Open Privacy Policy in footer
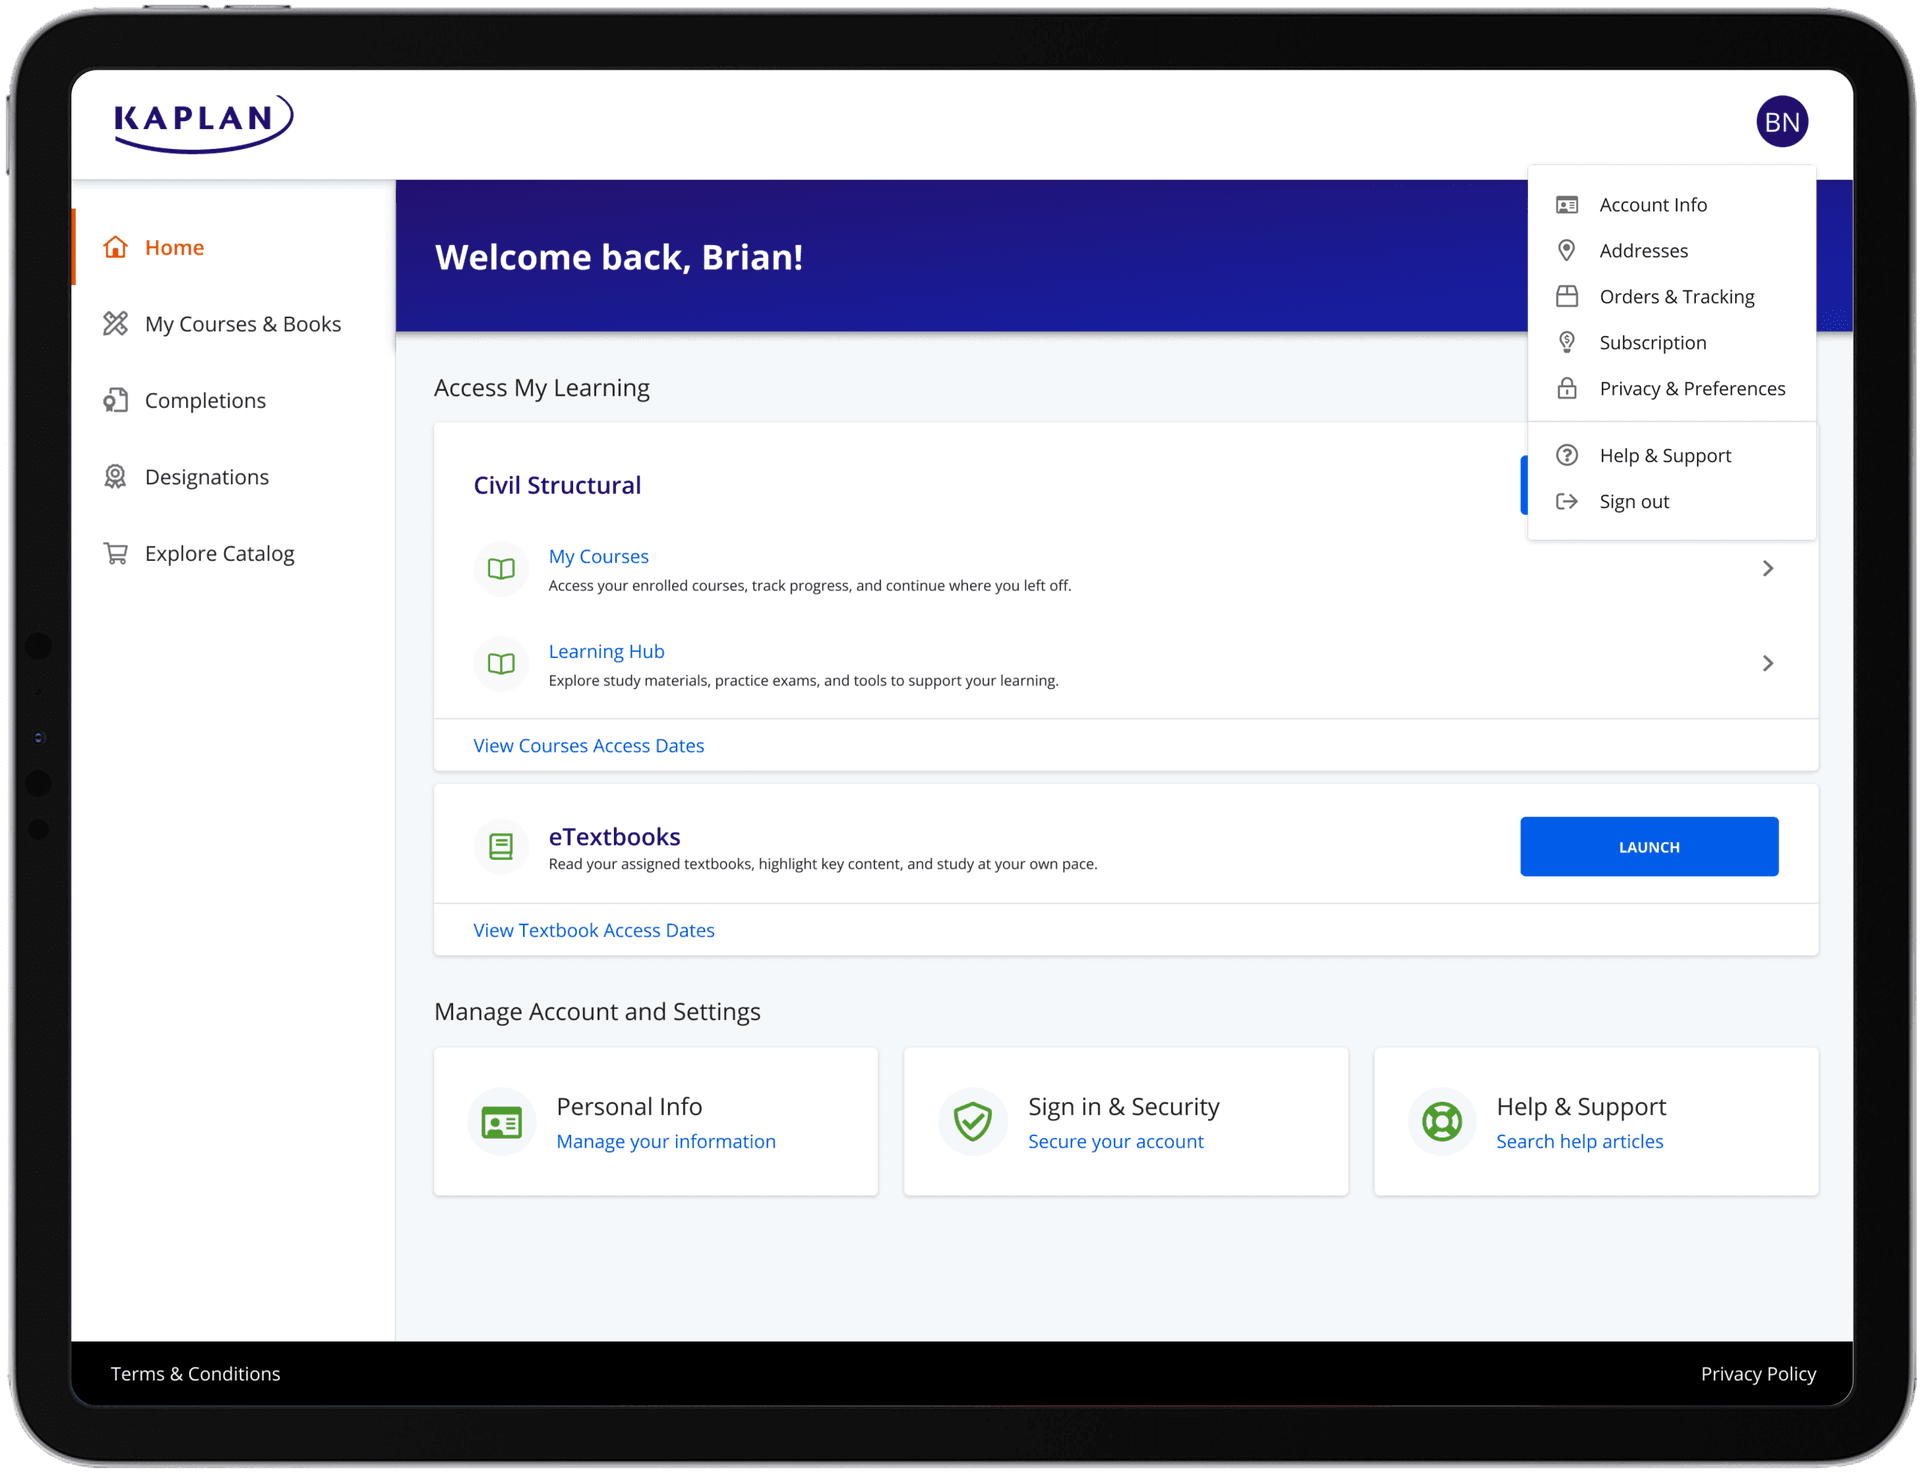1920x1474 pixels. pyautogui.click(x=1758, y=1373)
